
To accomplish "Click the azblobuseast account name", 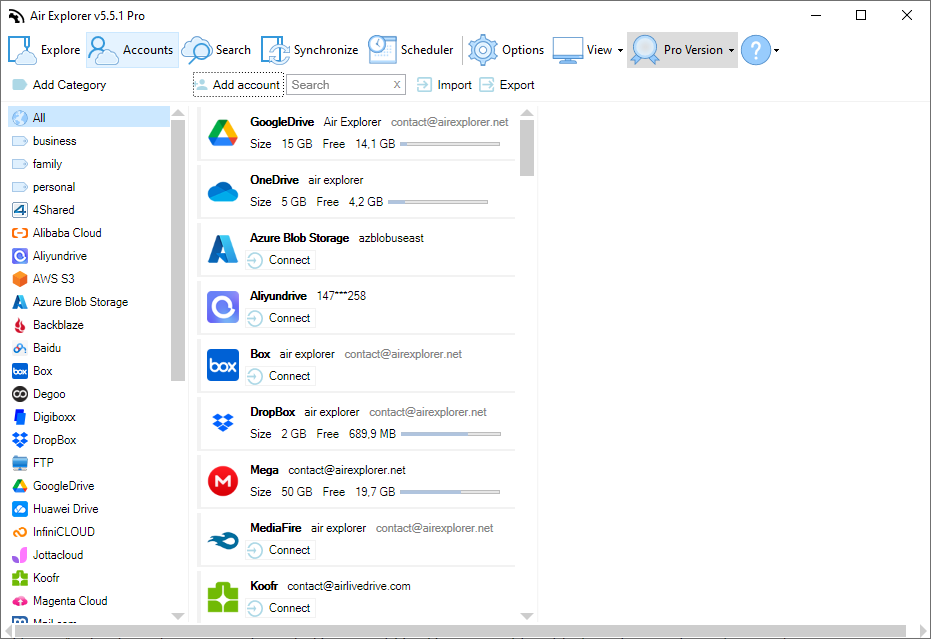I will pyautogui.click(x=391, y=238).
